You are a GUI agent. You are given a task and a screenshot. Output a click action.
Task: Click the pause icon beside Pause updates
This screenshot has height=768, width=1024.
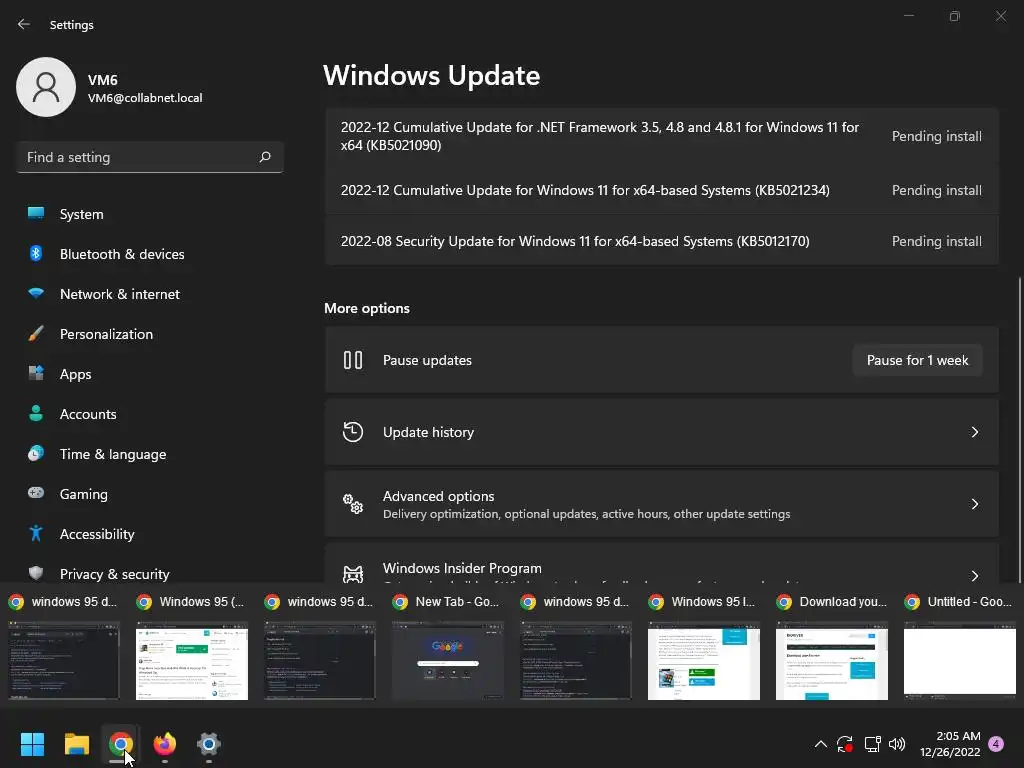[353, 360]
